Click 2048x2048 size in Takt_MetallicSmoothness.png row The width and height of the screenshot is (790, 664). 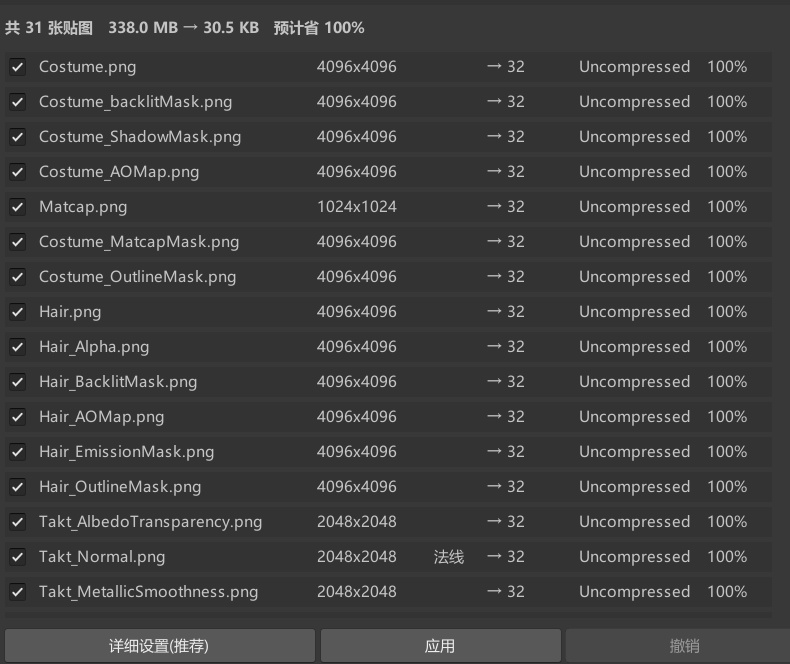(x=357, y=592)
